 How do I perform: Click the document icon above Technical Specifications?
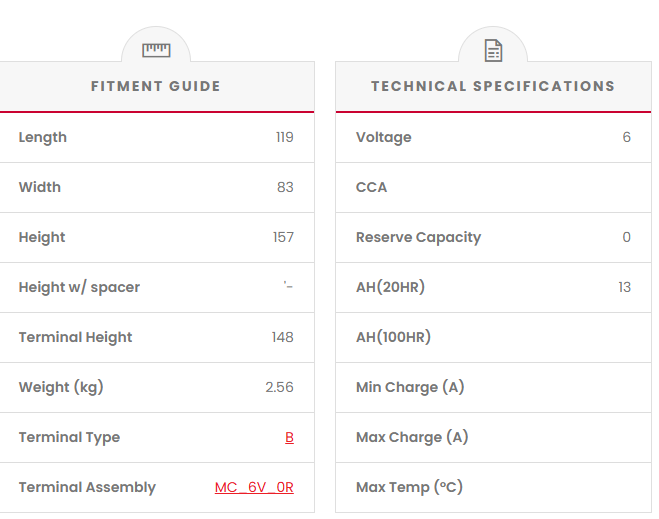(x=493, y=50)
